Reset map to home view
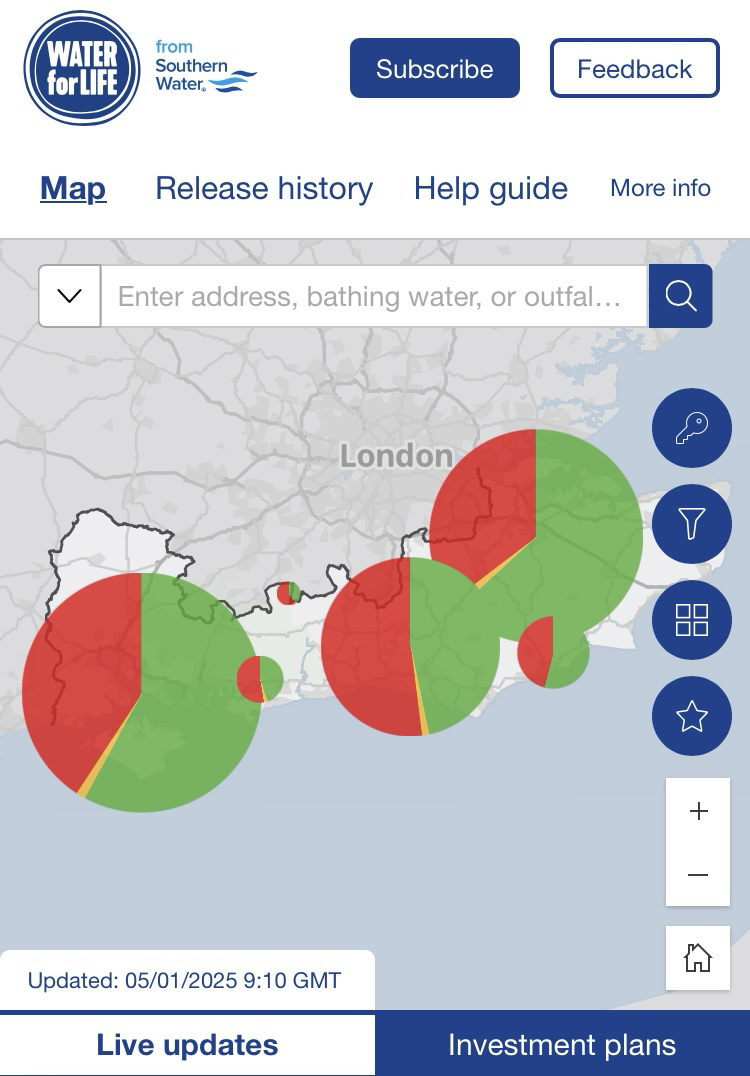Screen dimensions: 750x1076 point(698,958)
